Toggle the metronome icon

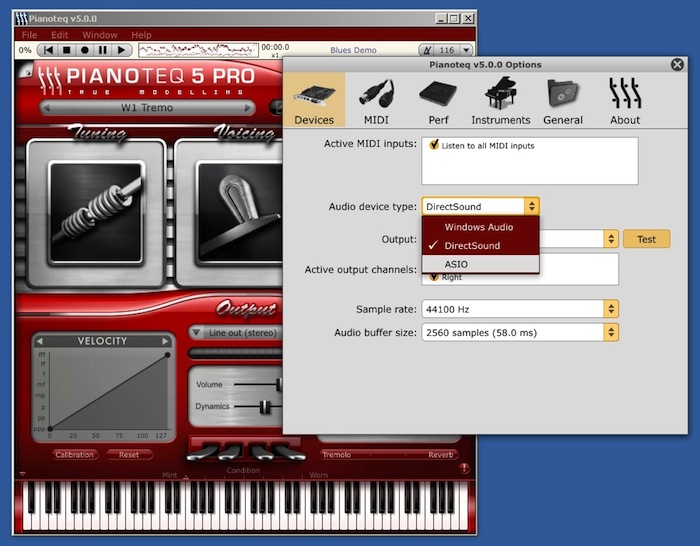(x=427, y=50)
